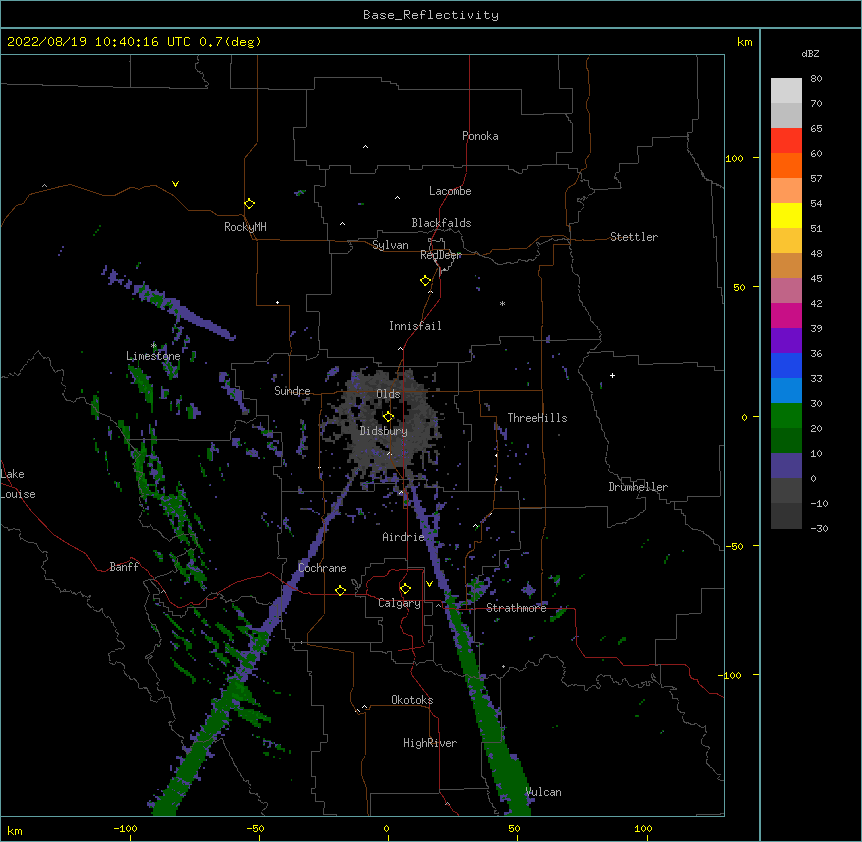Screen dimensions: 862x842
Task: Click the yellow diamond marker above the RockyMH label
Action: (x=249, y=204)
